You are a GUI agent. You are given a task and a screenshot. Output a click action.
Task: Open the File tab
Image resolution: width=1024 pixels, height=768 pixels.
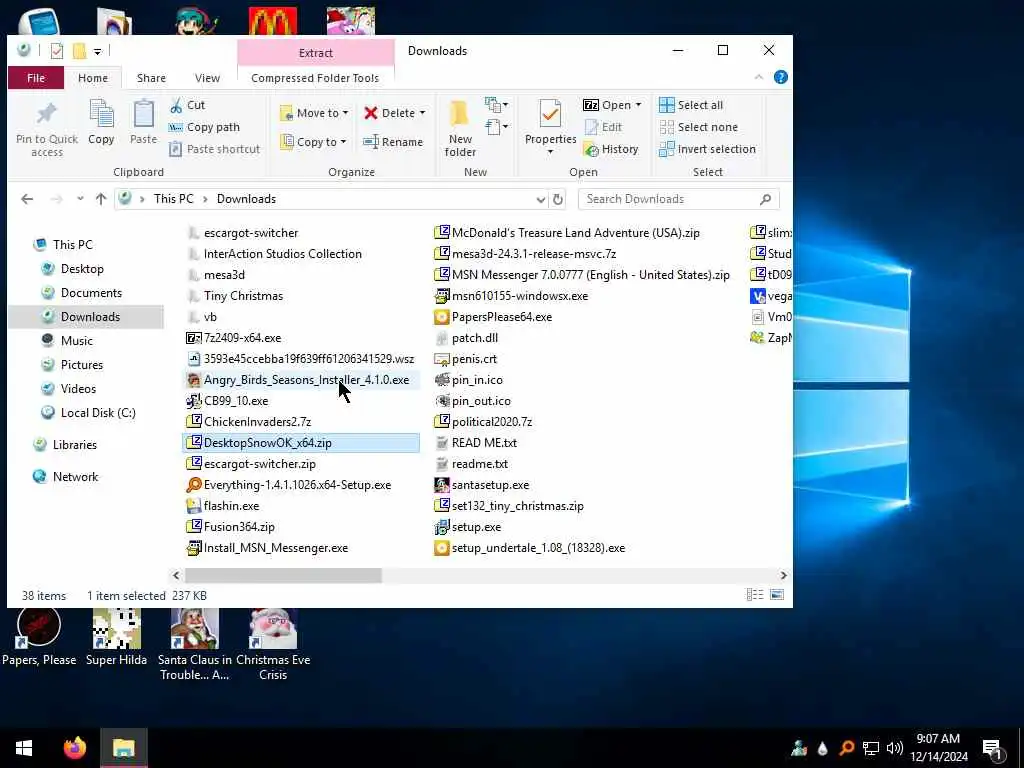tap(36, 78)
